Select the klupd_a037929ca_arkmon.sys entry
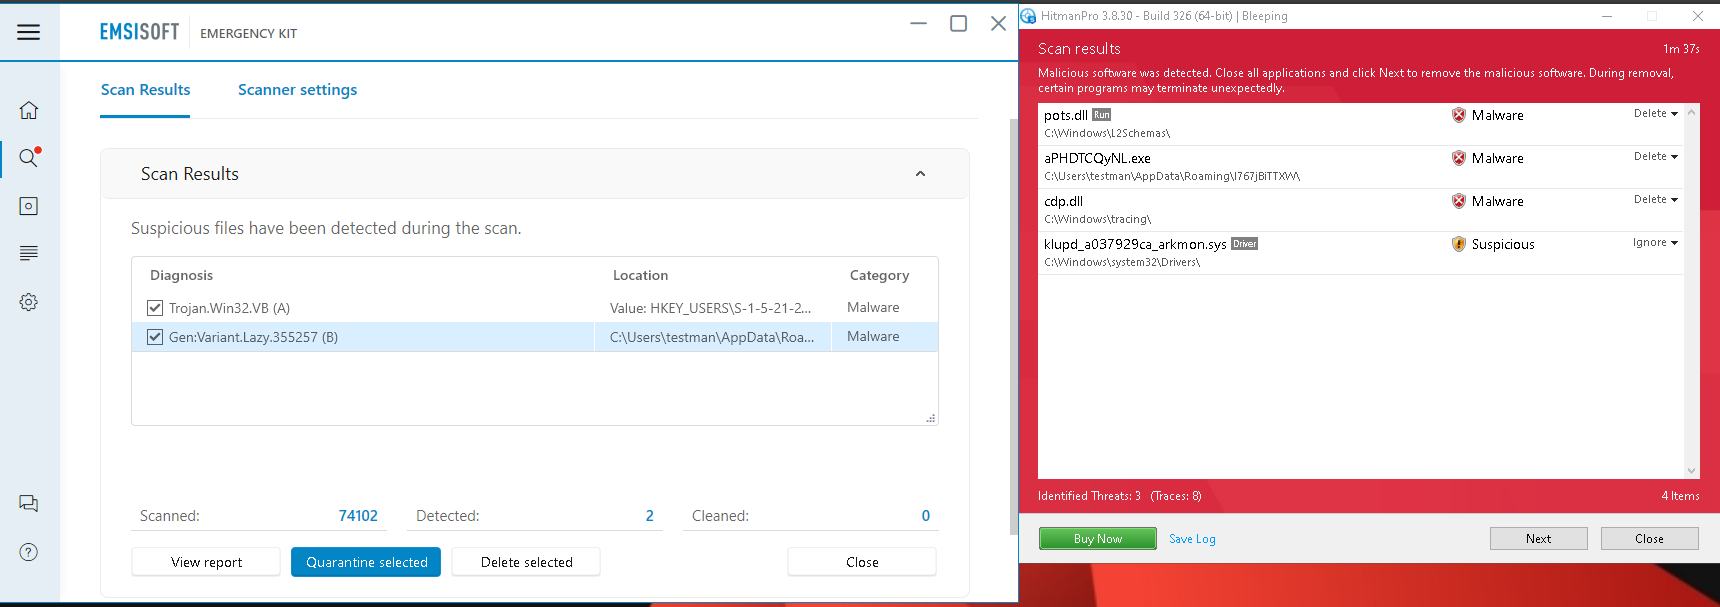The image size is (1720, 607). [x=1360, y=253]
